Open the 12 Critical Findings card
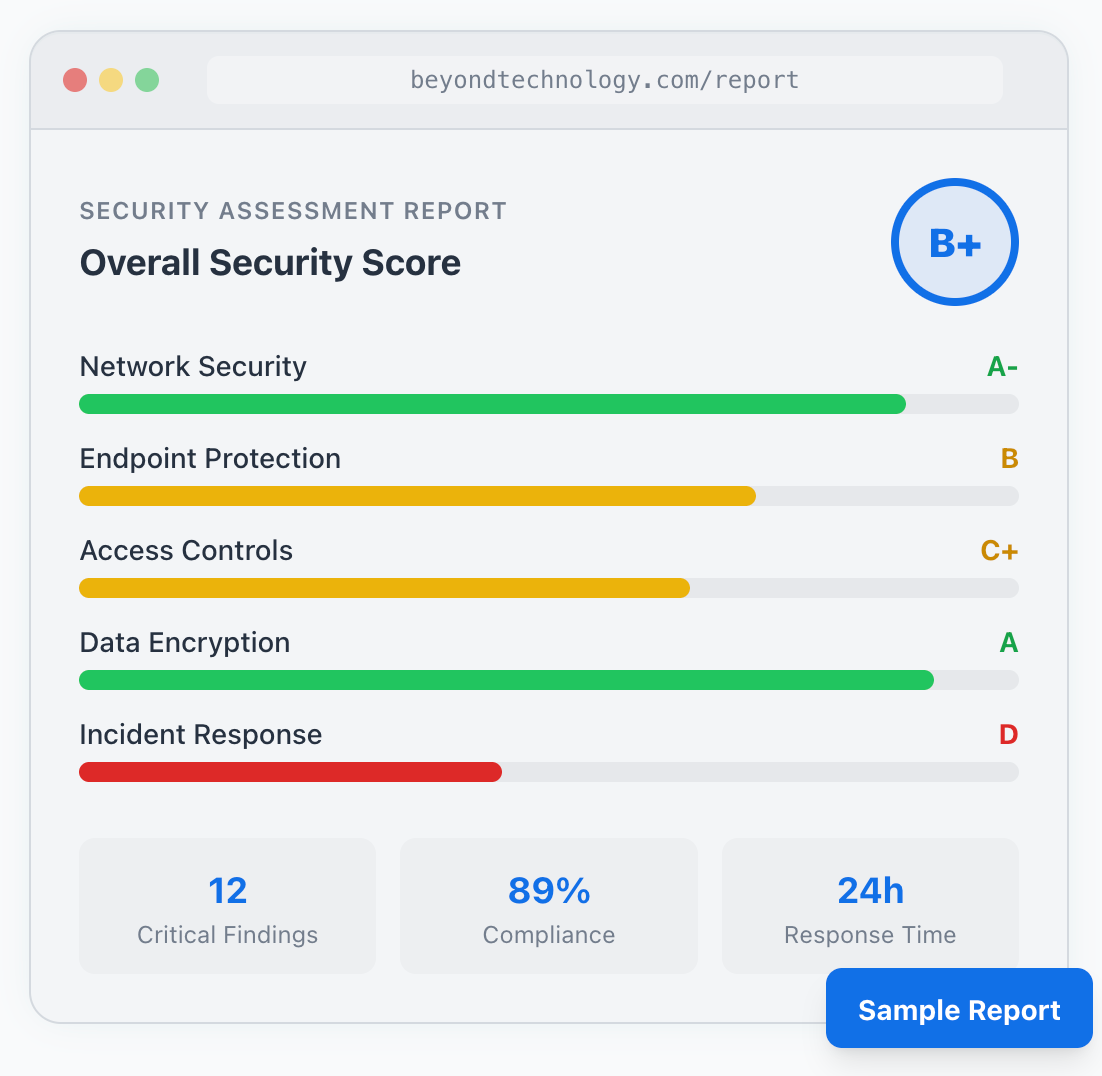Viewport: 1102px width, 1076px height. (227, 906)
